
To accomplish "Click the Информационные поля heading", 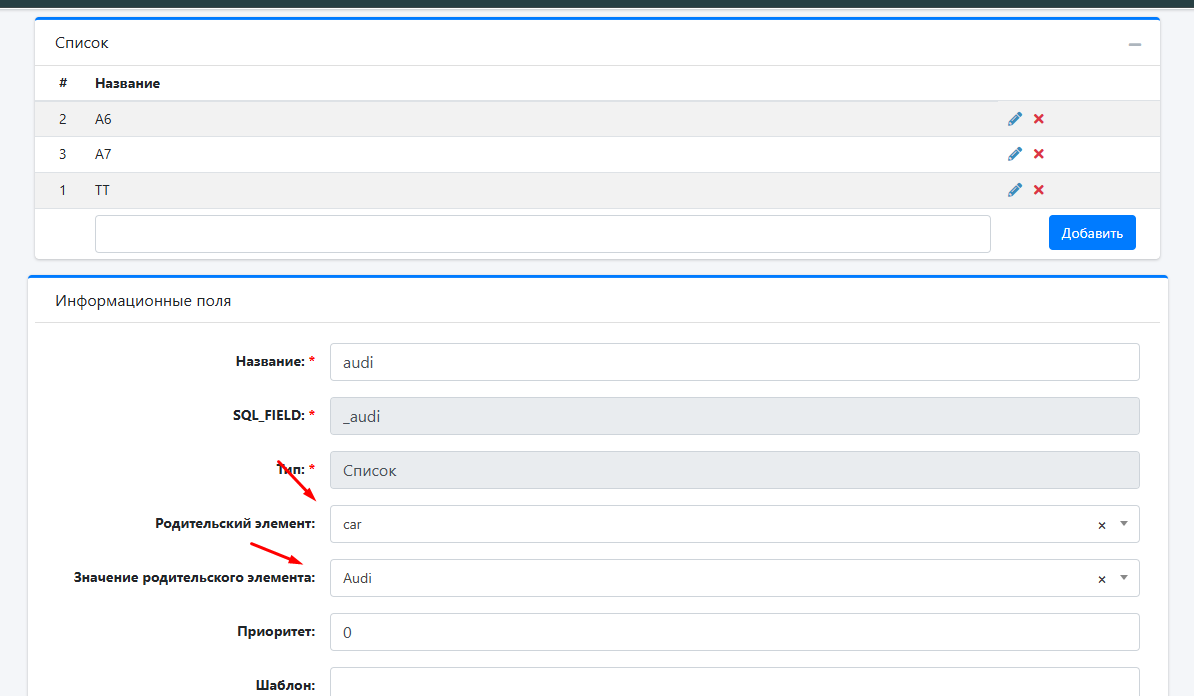I will point(143,301).
